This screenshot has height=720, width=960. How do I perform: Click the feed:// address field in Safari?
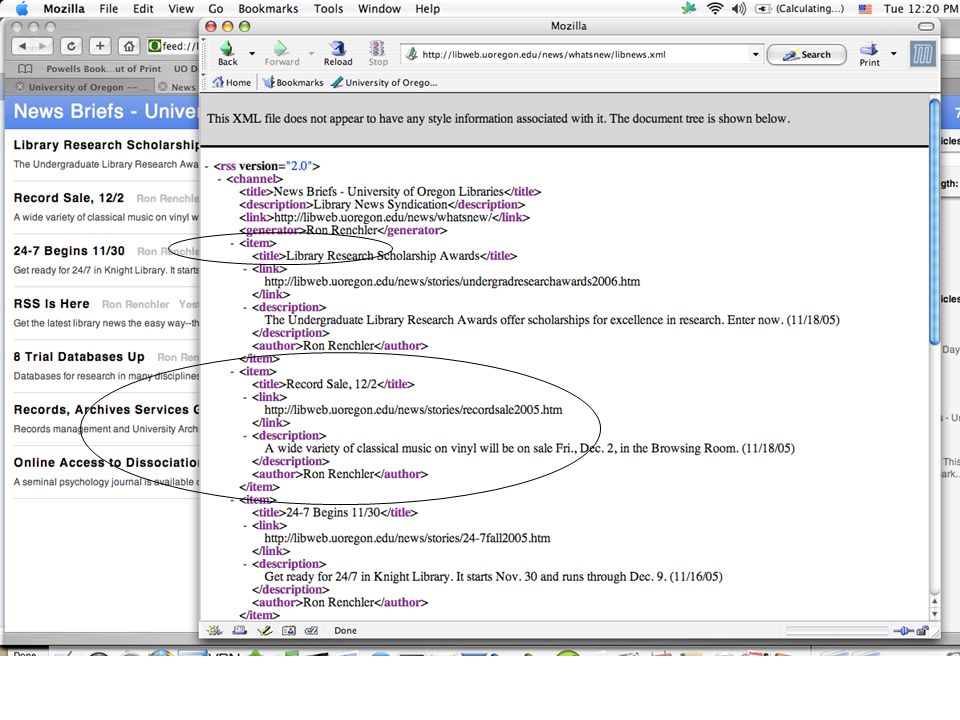tap(173, 46)
